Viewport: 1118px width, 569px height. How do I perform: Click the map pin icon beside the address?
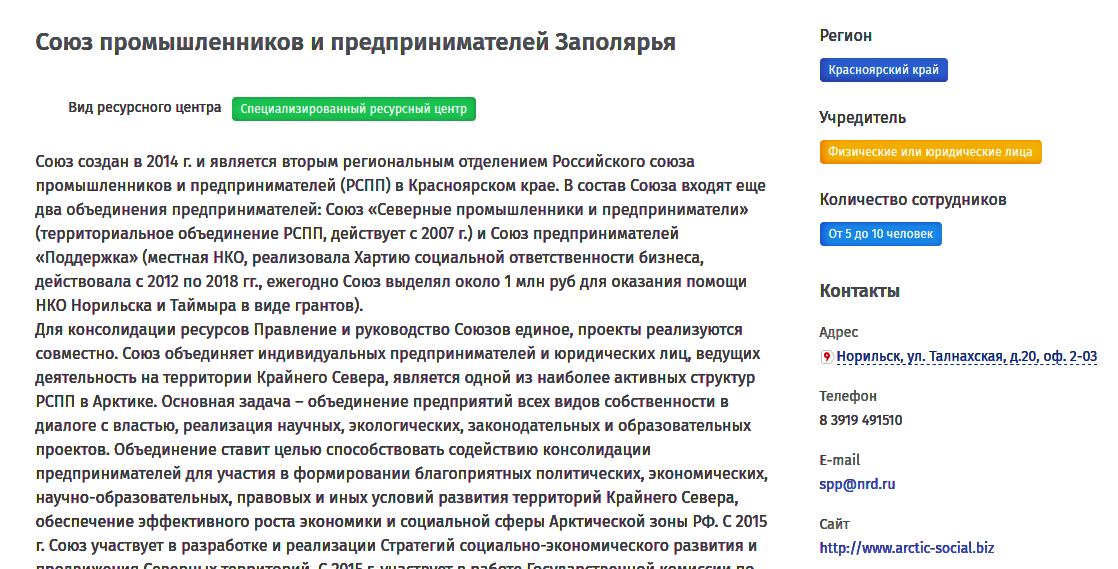[x=826, y=357]
